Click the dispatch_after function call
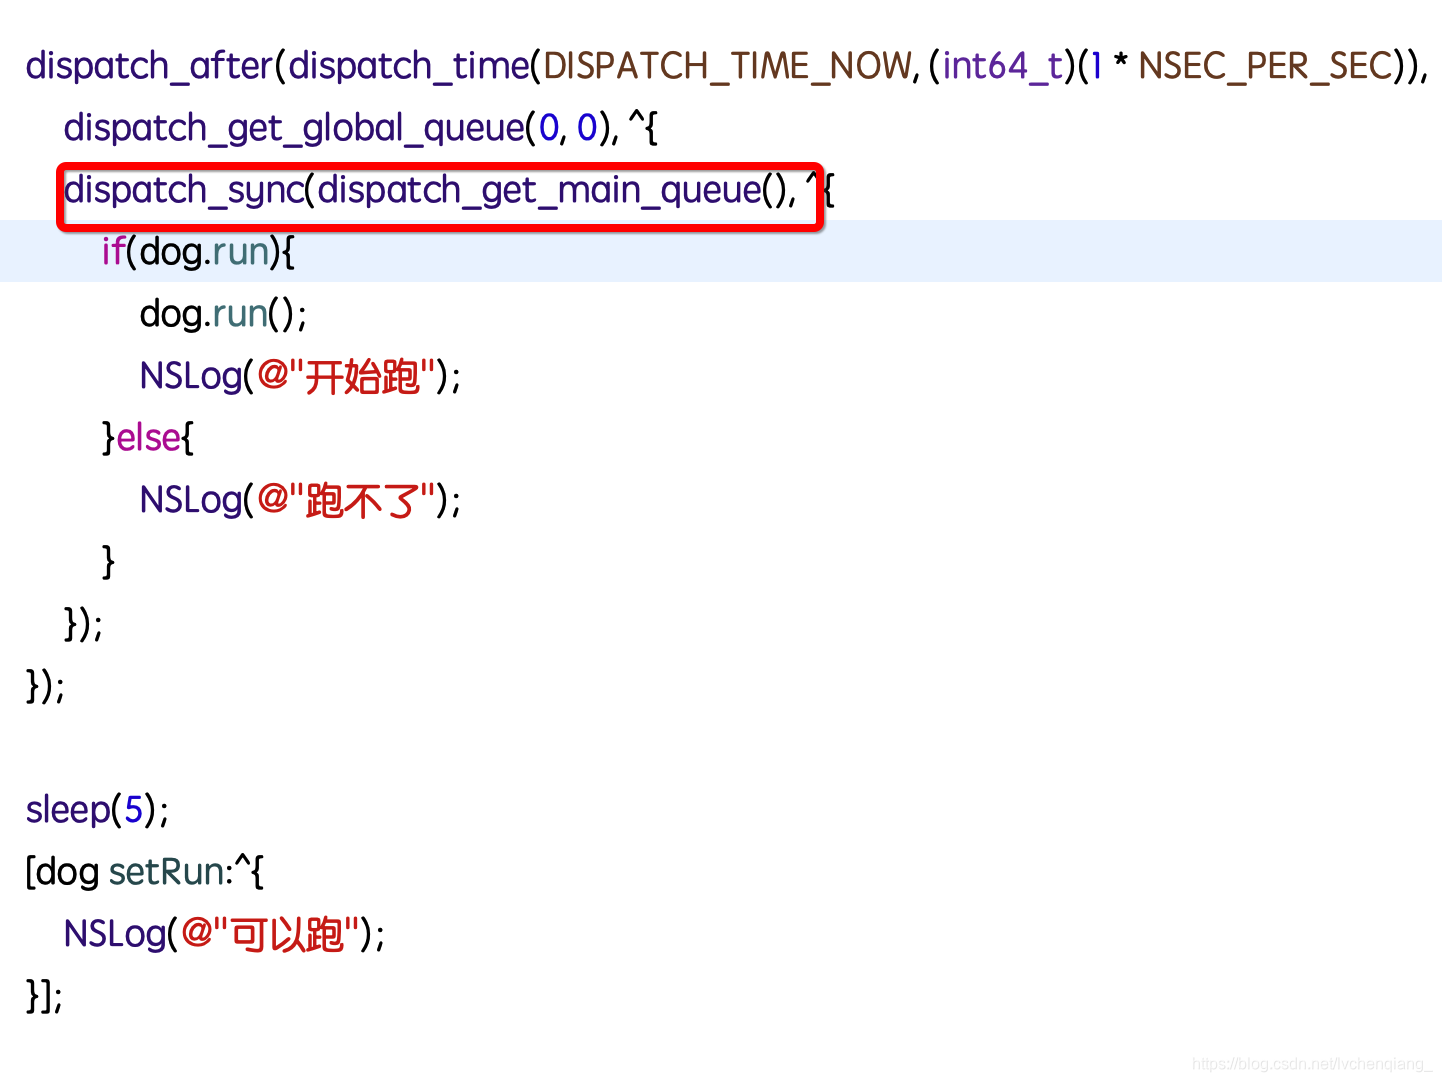 pos(149,66)
